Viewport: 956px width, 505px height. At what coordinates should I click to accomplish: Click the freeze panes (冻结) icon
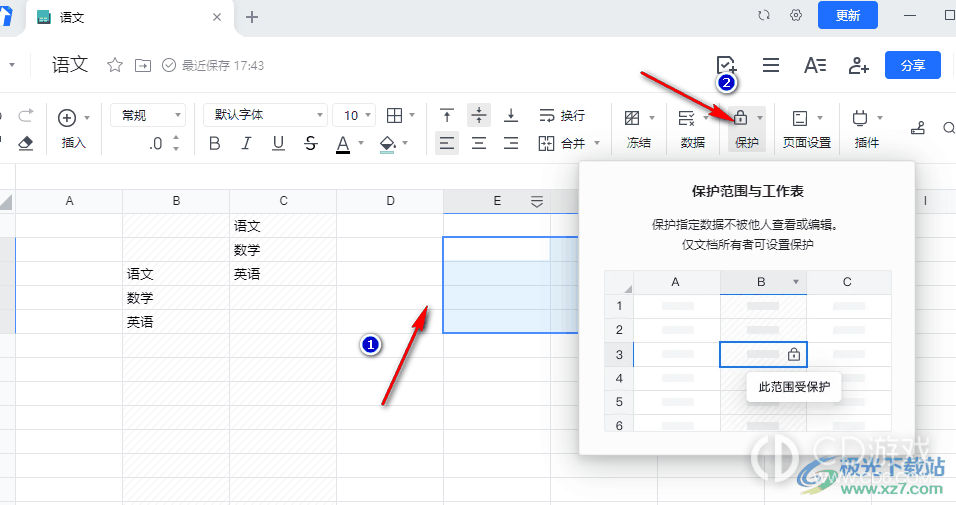tap(632, 117)
